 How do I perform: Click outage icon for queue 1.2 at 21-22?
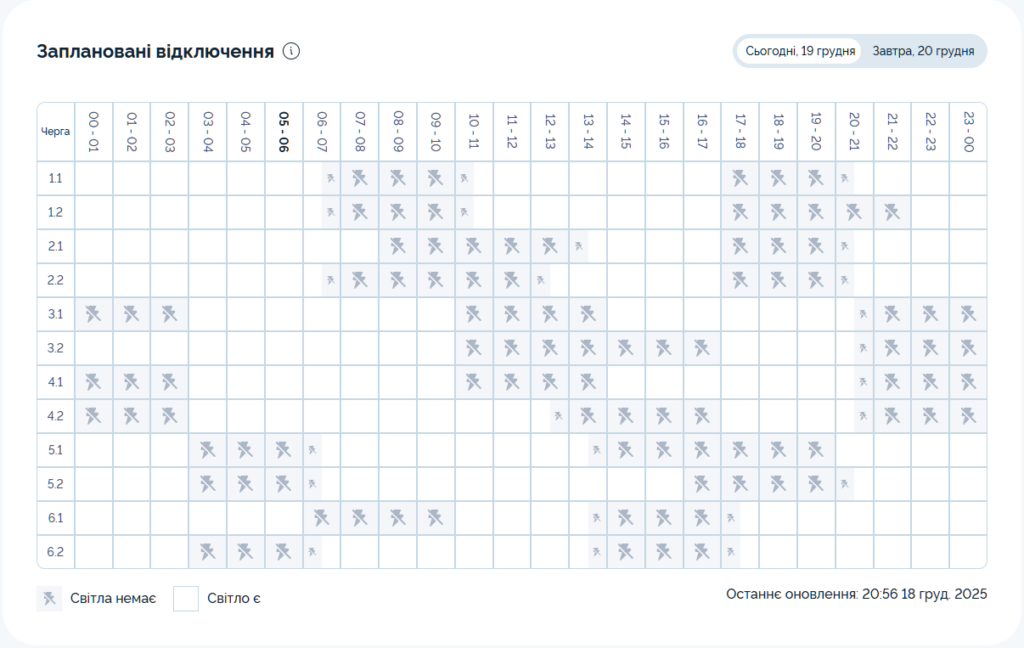click(892, 212)
